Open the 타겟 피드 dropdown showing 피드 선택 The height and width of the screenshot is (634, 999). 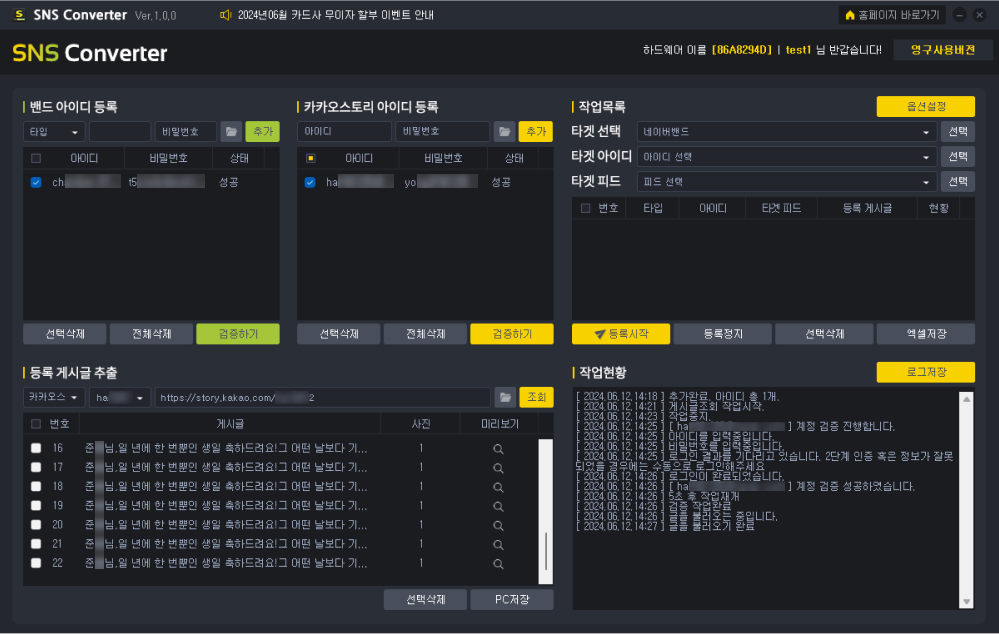click(787, 182)
